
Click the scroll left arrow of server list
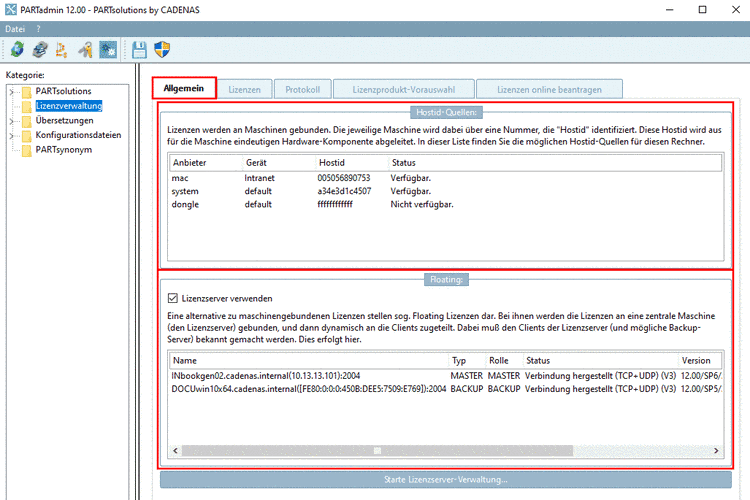(175, 451)
